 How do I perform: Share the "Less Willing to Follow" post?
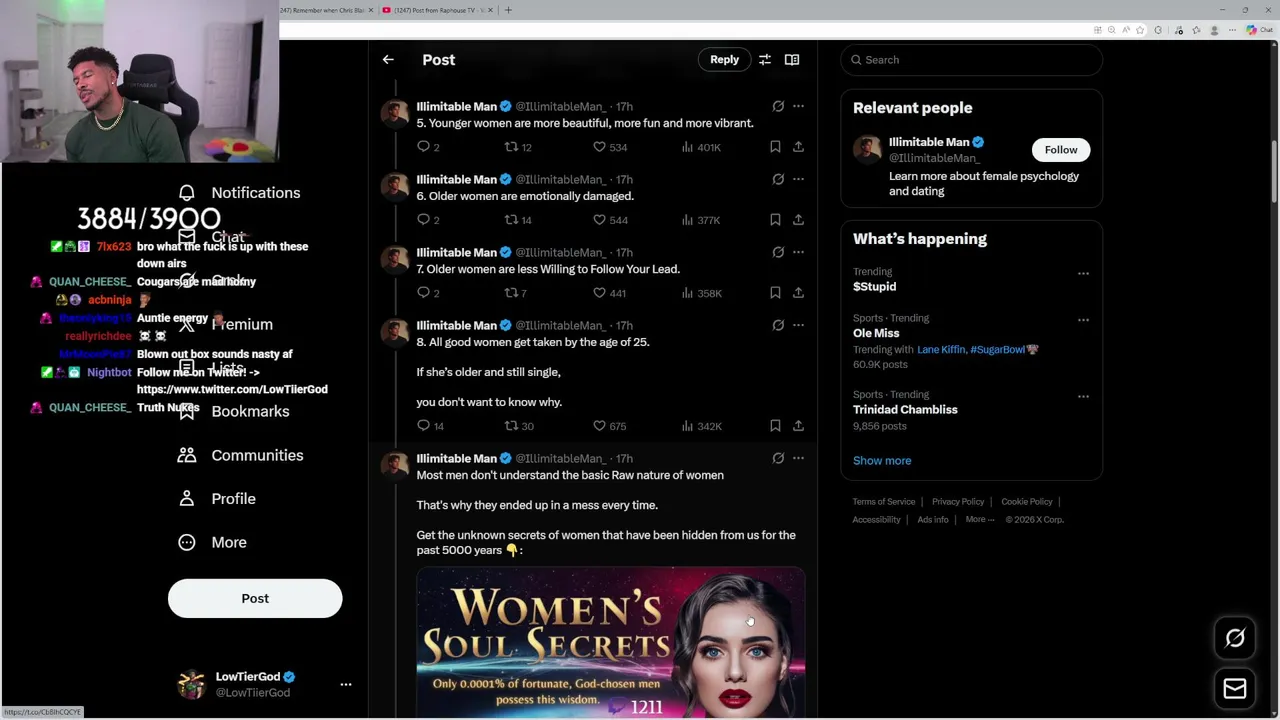pyautogui.click(x=798, y=293)
